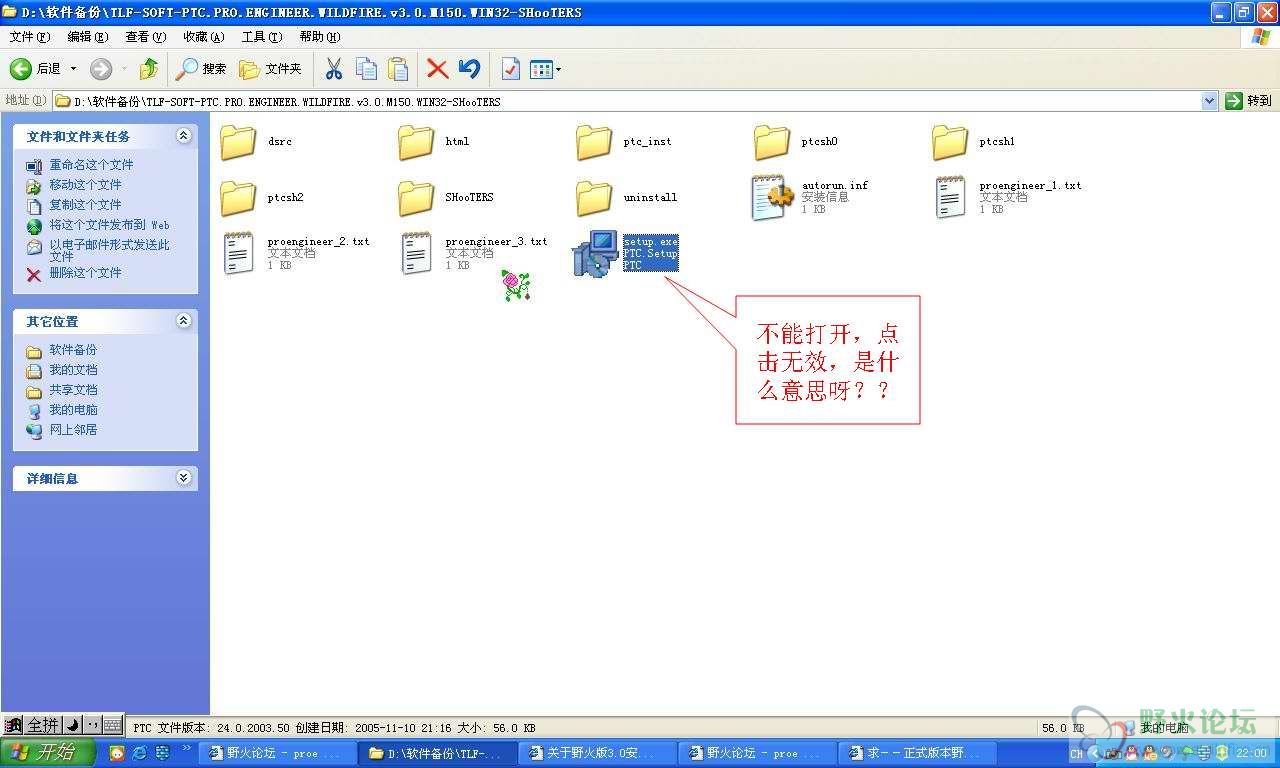Click the 全拼 IME mode indicator
This screenshot has width=1280, height=768.
tap(42, 725)
